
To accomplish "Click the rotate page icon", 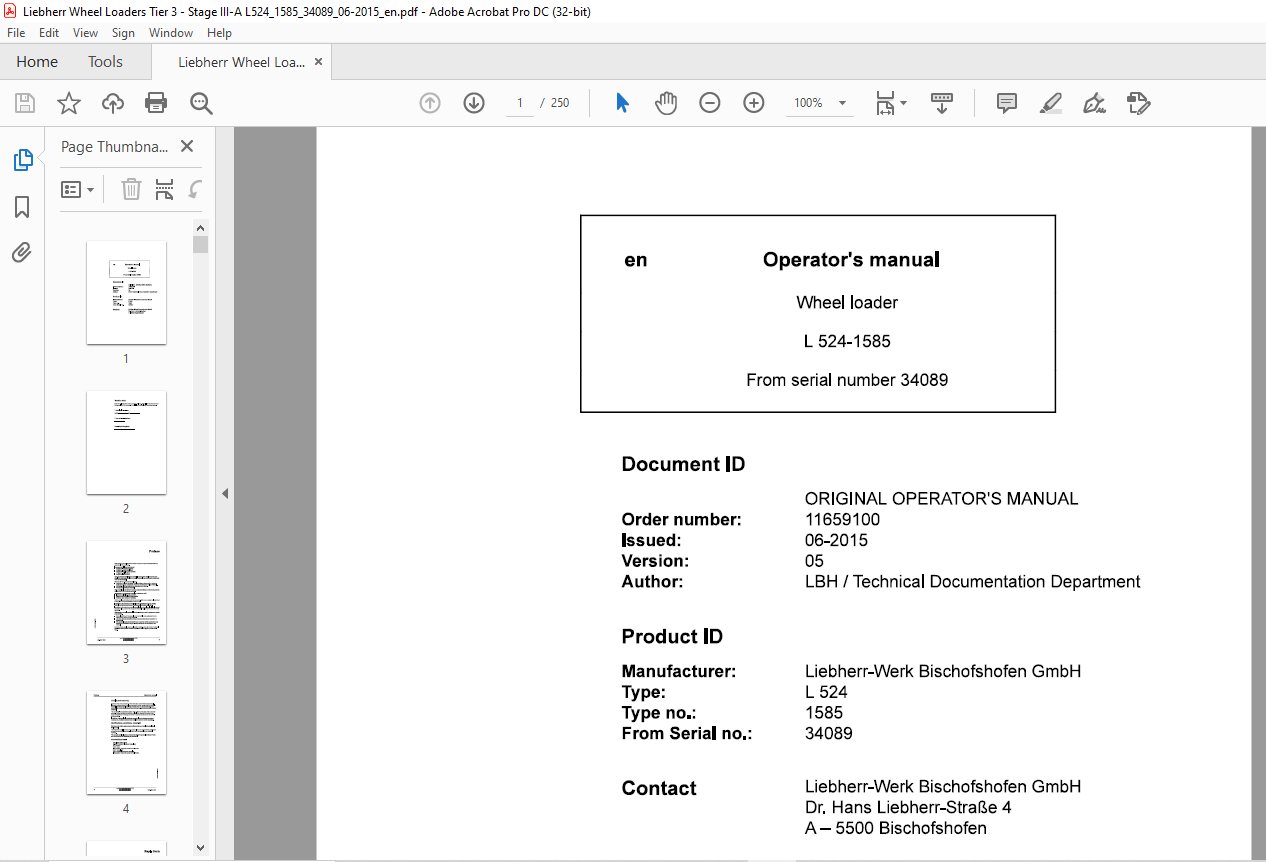I will coord(196,189).
